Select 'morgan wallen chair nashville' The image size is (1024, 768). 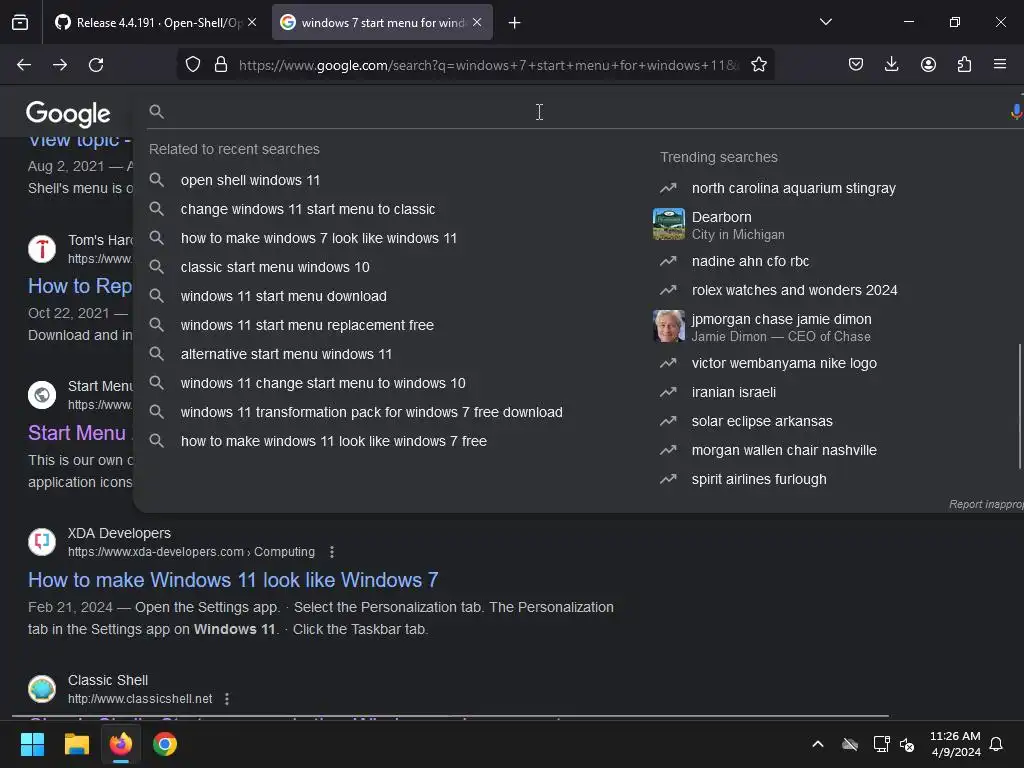[x=784, y=451]
